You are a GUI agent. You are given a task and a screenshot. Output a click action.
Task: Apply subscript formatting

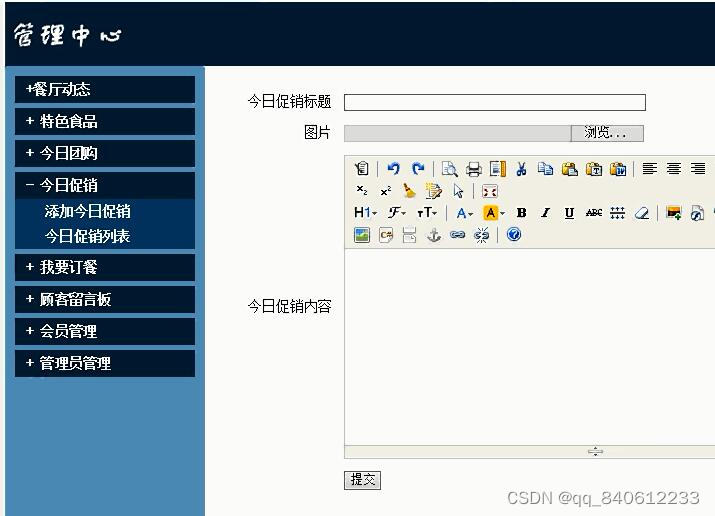[x=362, y=191]
